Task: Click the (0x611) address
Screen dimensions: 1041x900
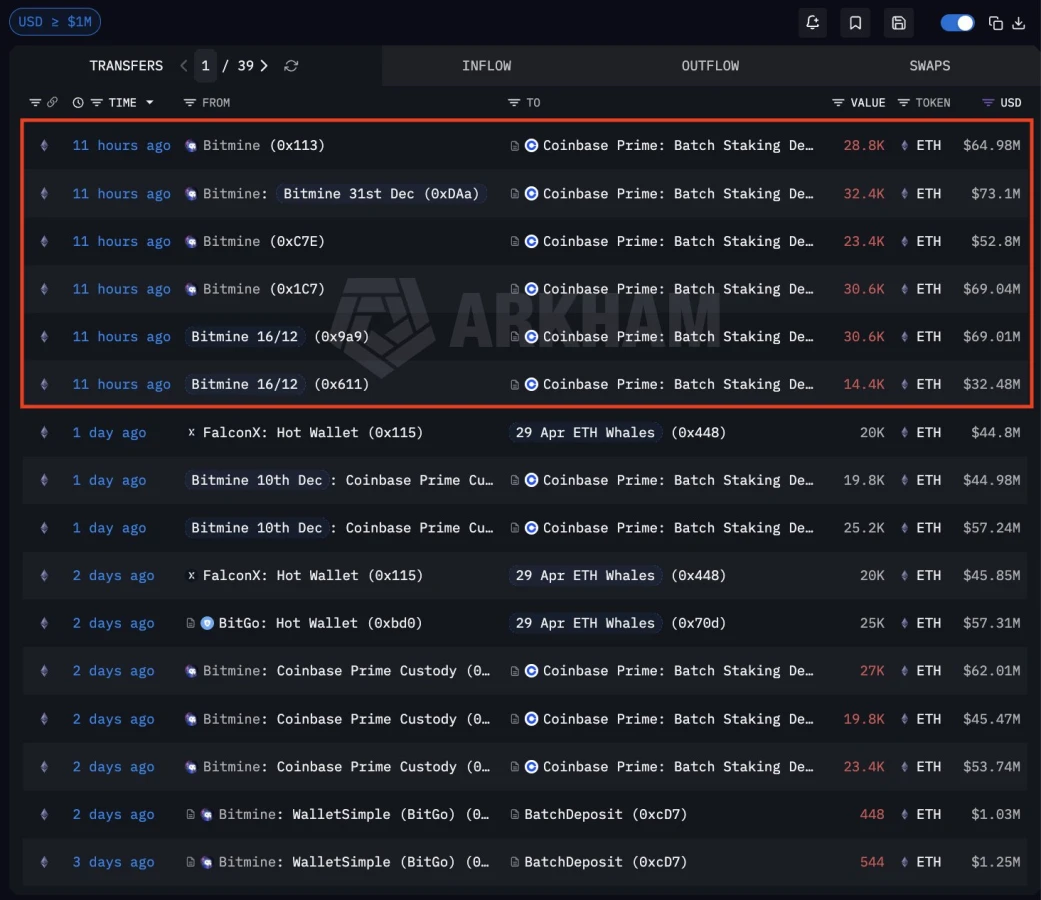Action: pos(341,384)
